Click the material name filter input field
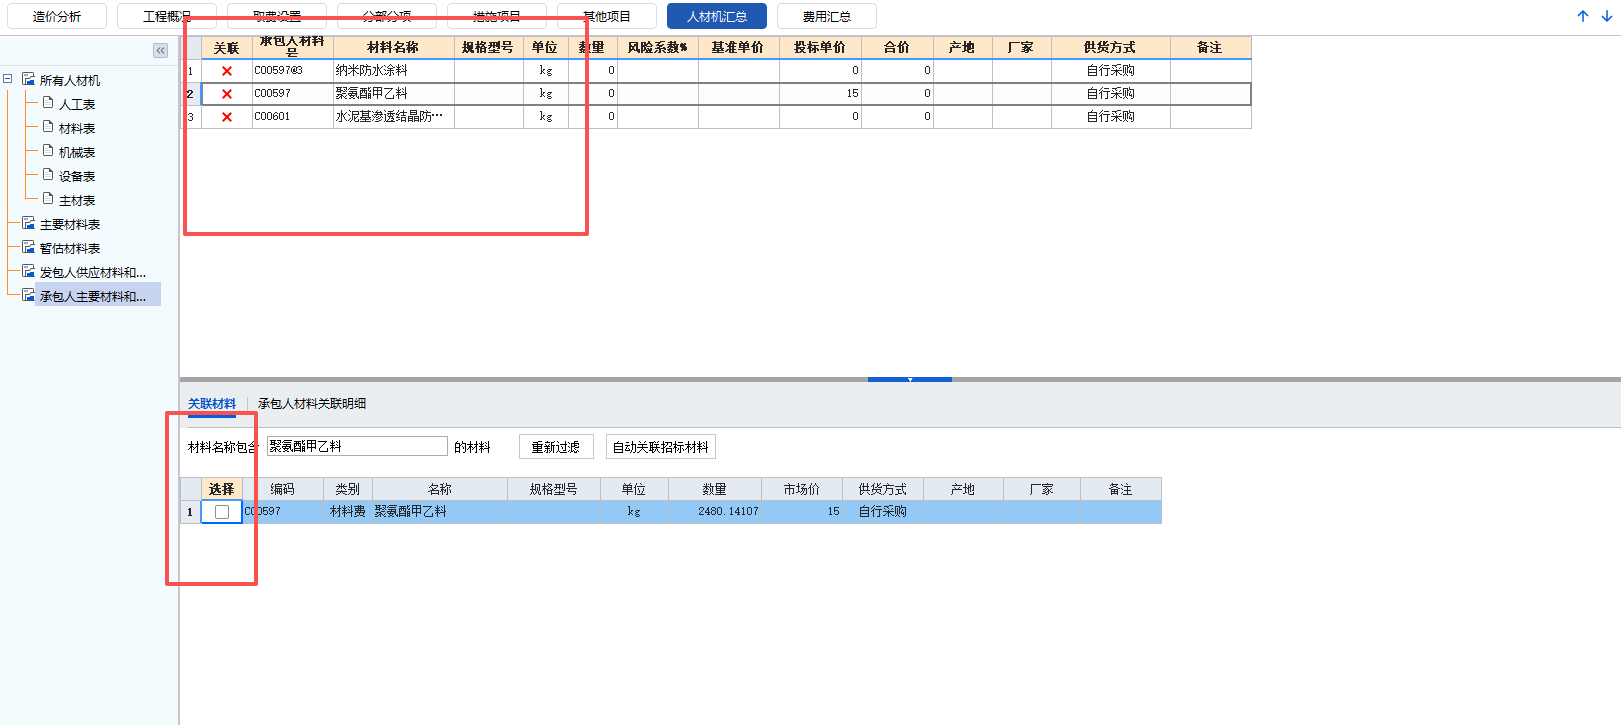The image size is (1621, 725). 357,446
